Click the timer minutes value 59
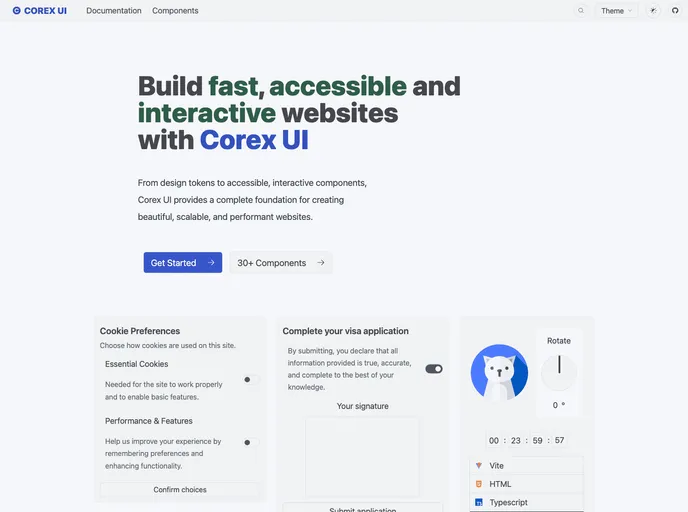Image resolution: width=688 pixels, height=512 pixels. click(x=538, y=440)
